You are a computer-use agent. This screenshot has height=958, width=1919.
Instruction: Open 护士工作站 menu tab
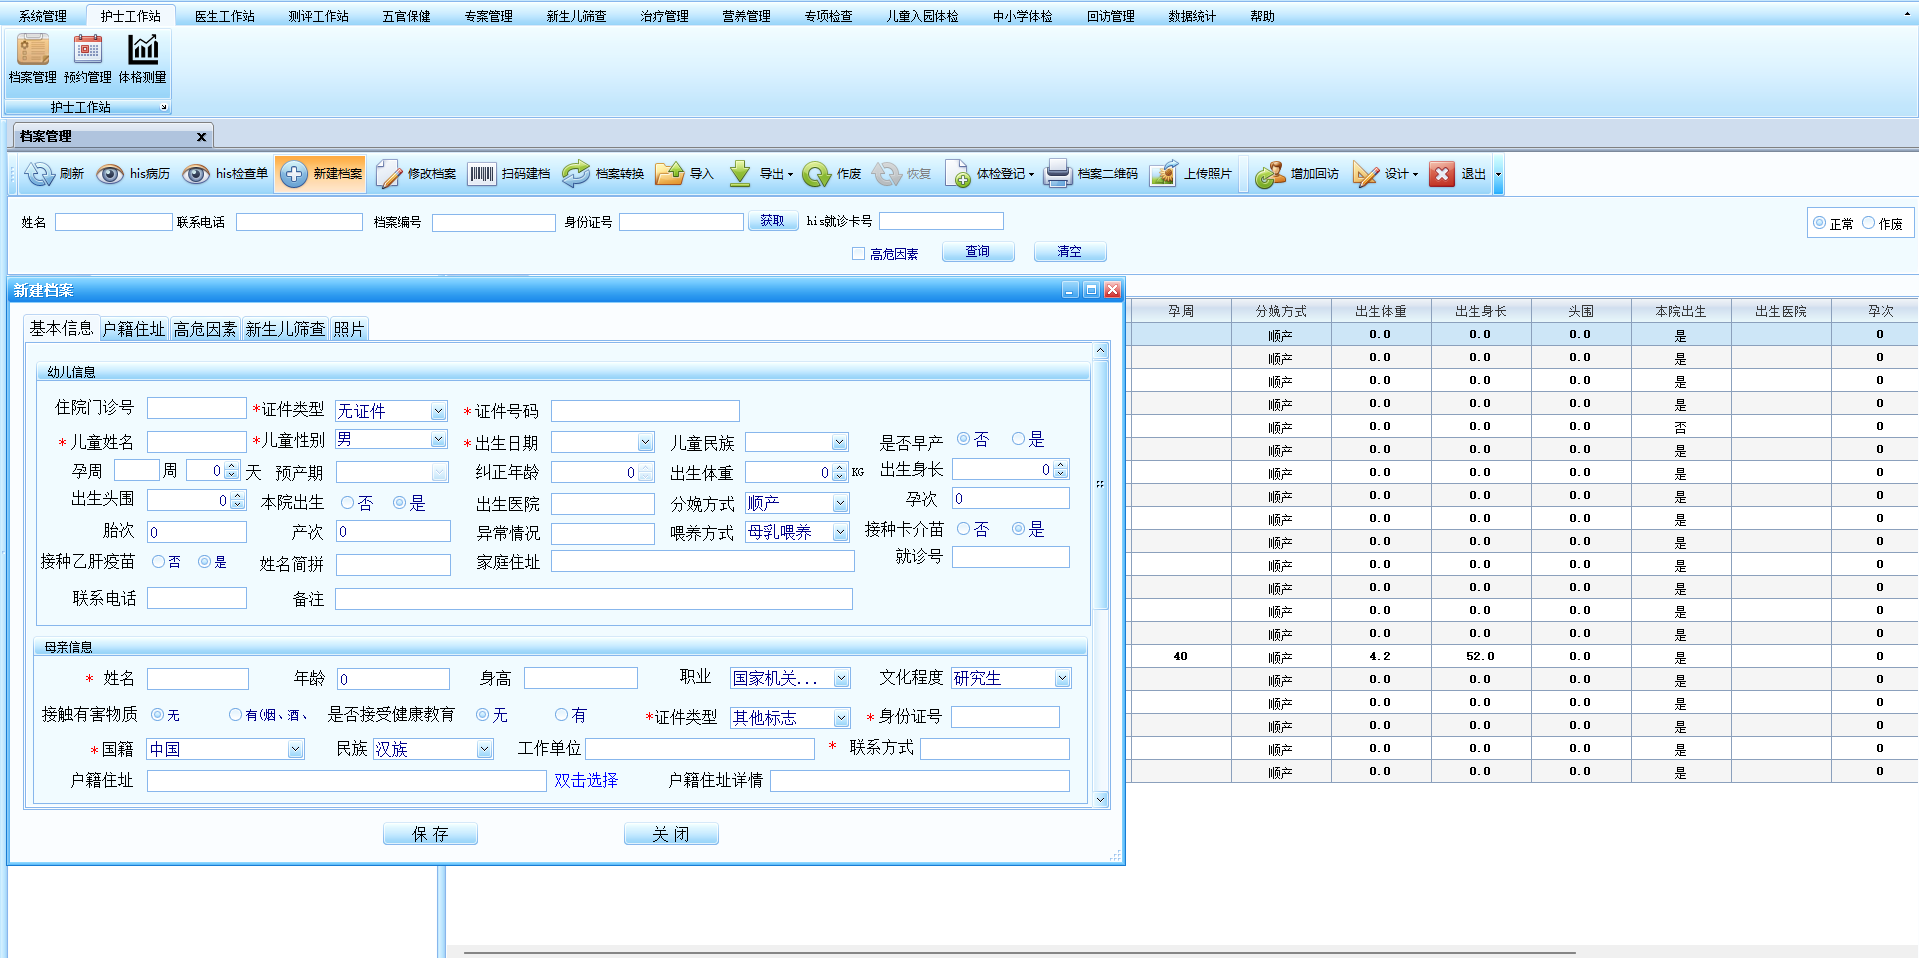coord(130,16)
